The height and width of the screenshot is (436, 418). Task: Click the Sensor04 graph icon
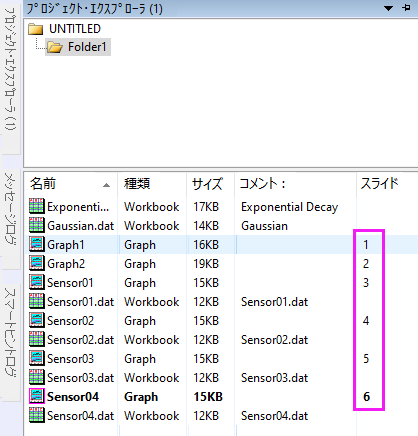click(x=36, y=396)
